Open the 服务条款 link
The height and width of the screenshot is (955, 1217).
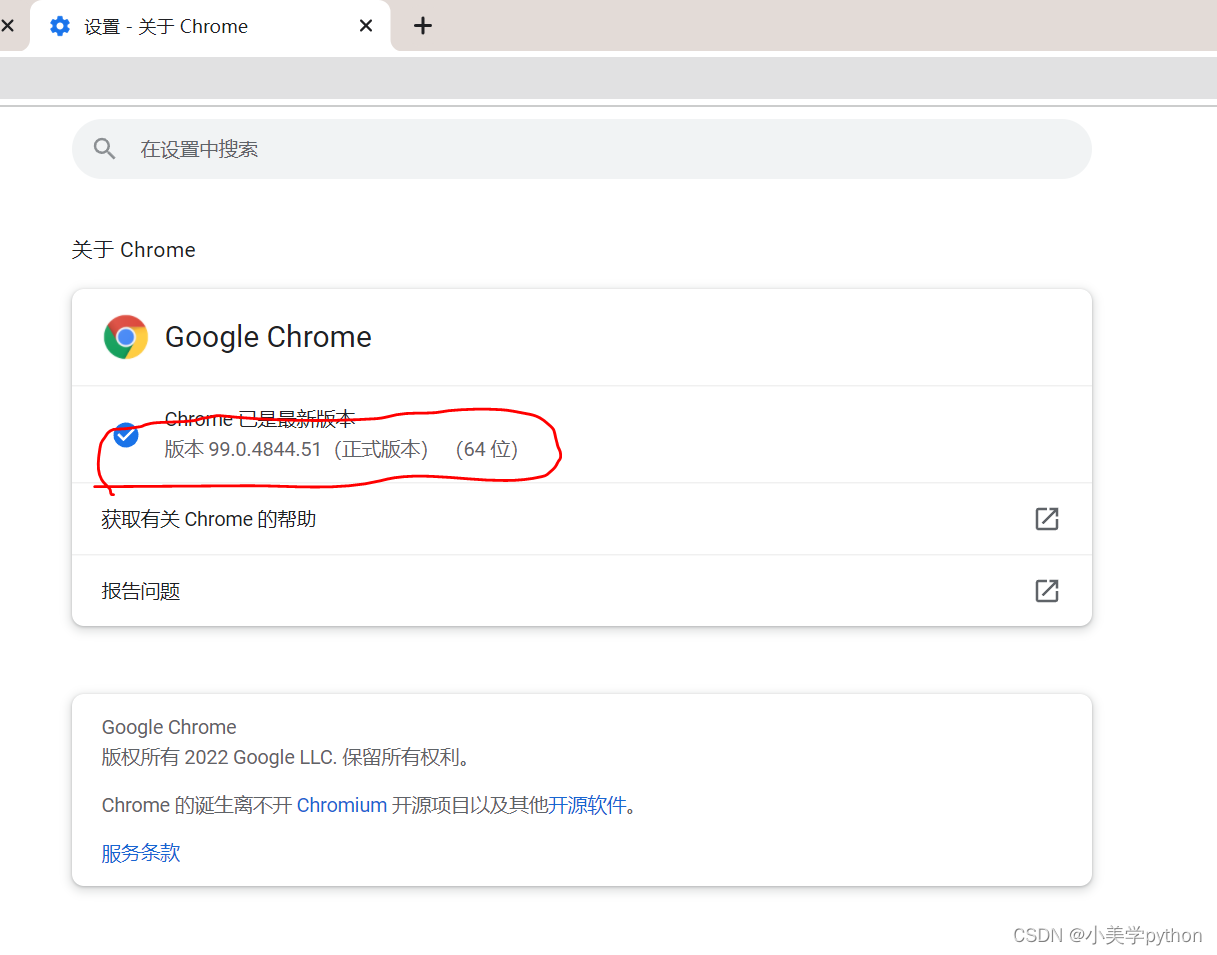point(141,853)
